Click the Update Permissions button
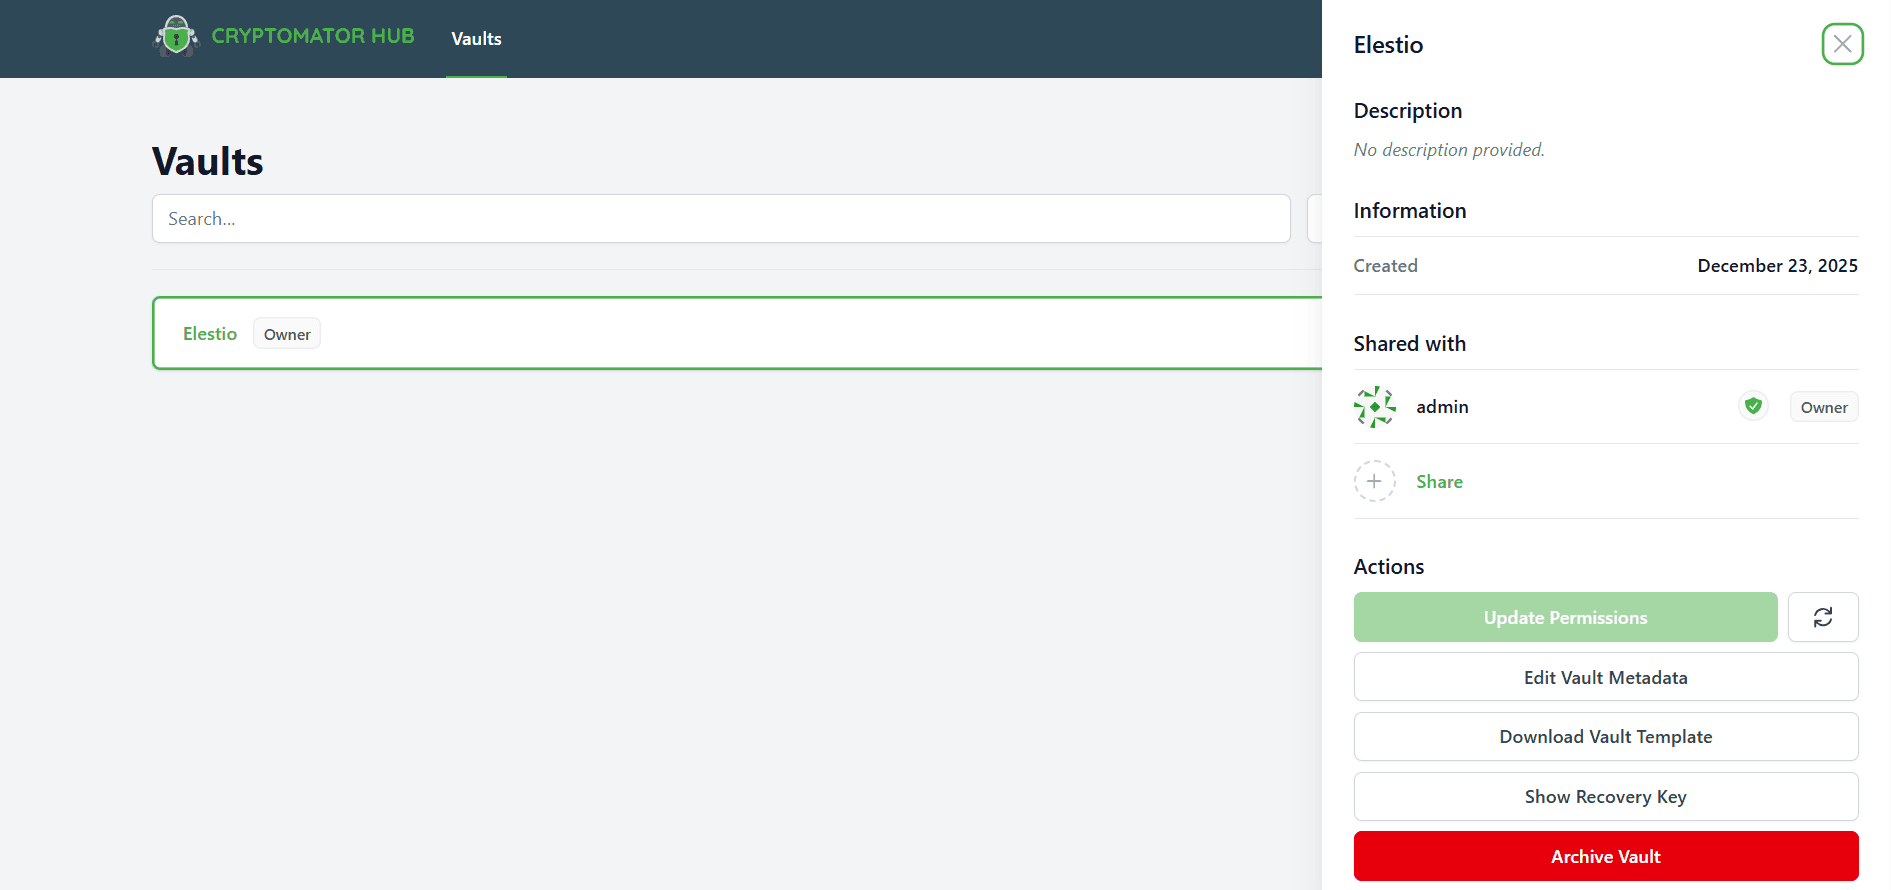Image resolution: width=1891 pixels, height=890 pixels. point(1565,617)
